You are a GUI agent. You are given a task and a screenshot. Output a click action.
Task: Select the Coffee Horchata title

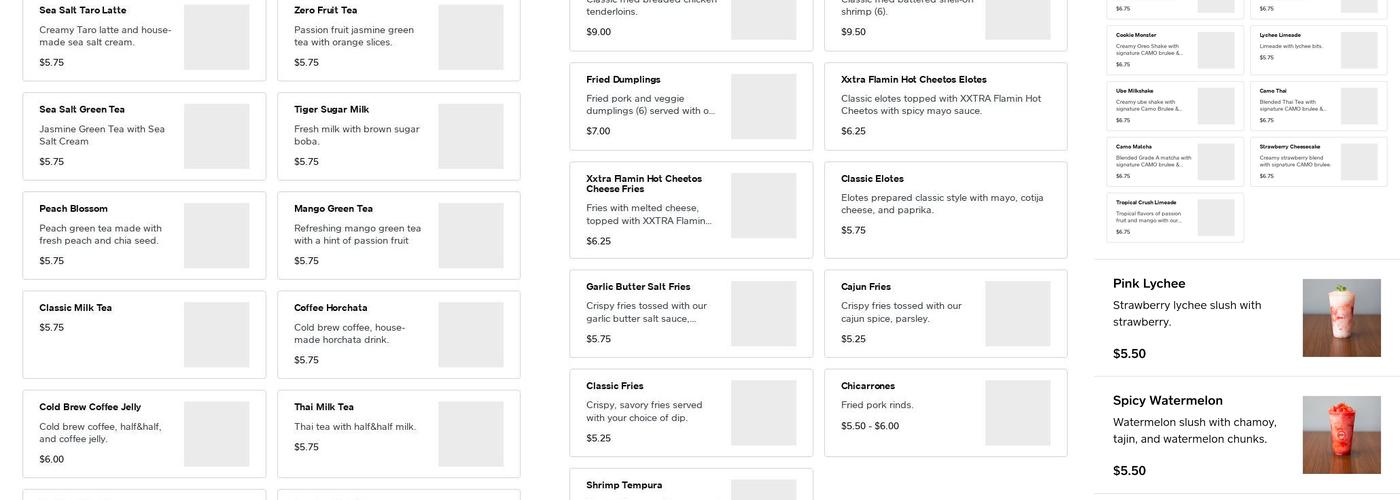(x=331, y=308)
